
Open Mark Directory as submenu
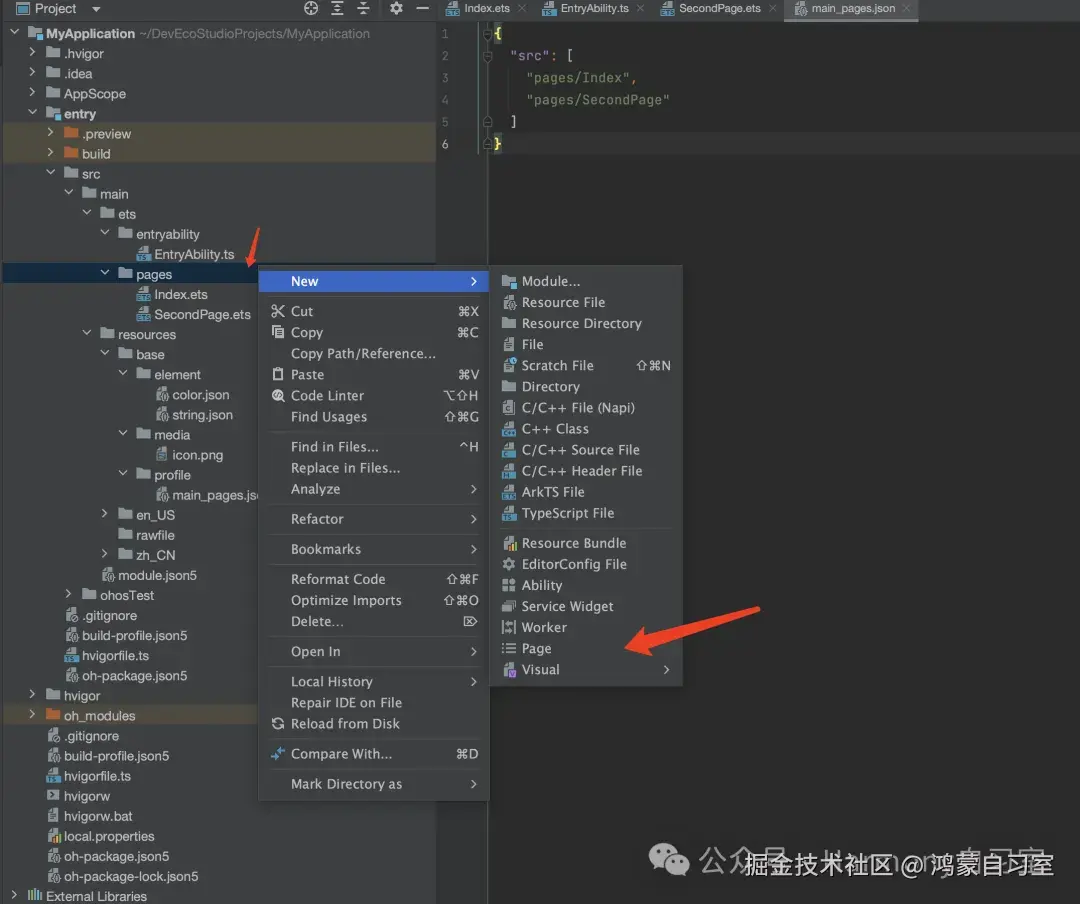[x=374, y=784]
